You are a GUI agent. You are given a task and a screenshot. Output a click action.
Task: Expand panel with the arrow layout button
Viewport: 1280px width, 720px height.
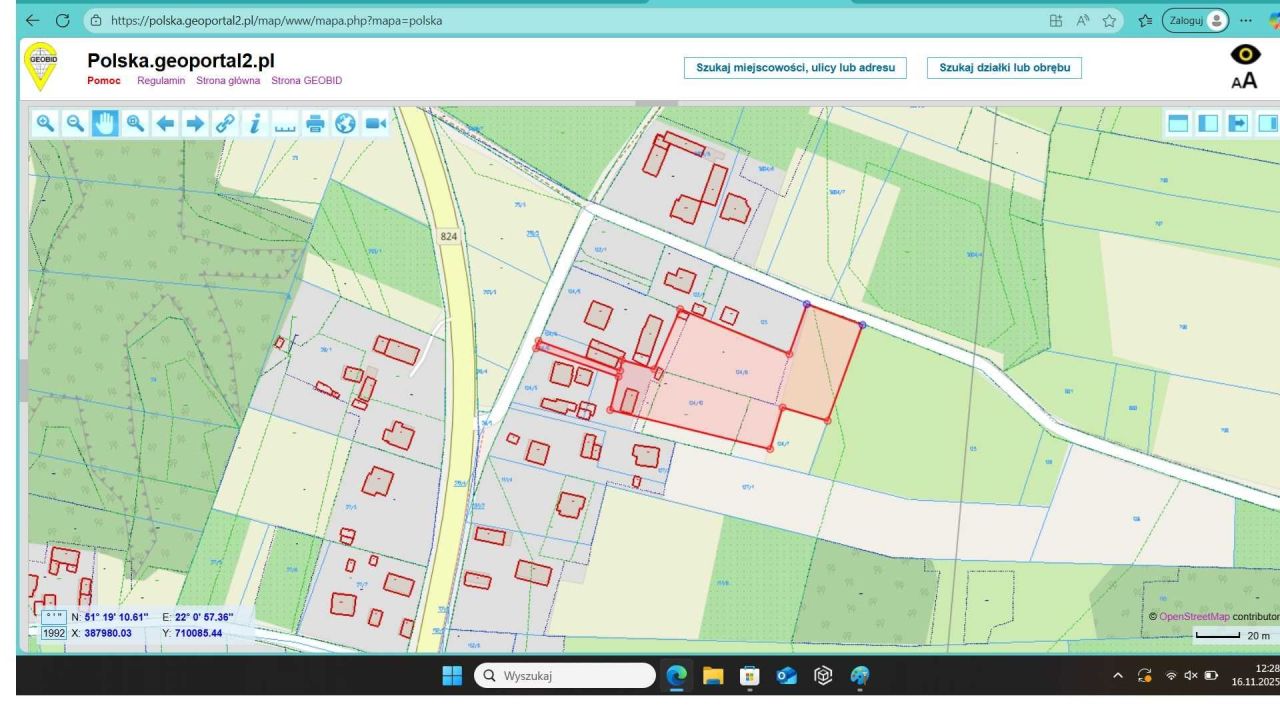coord(1240,123)
